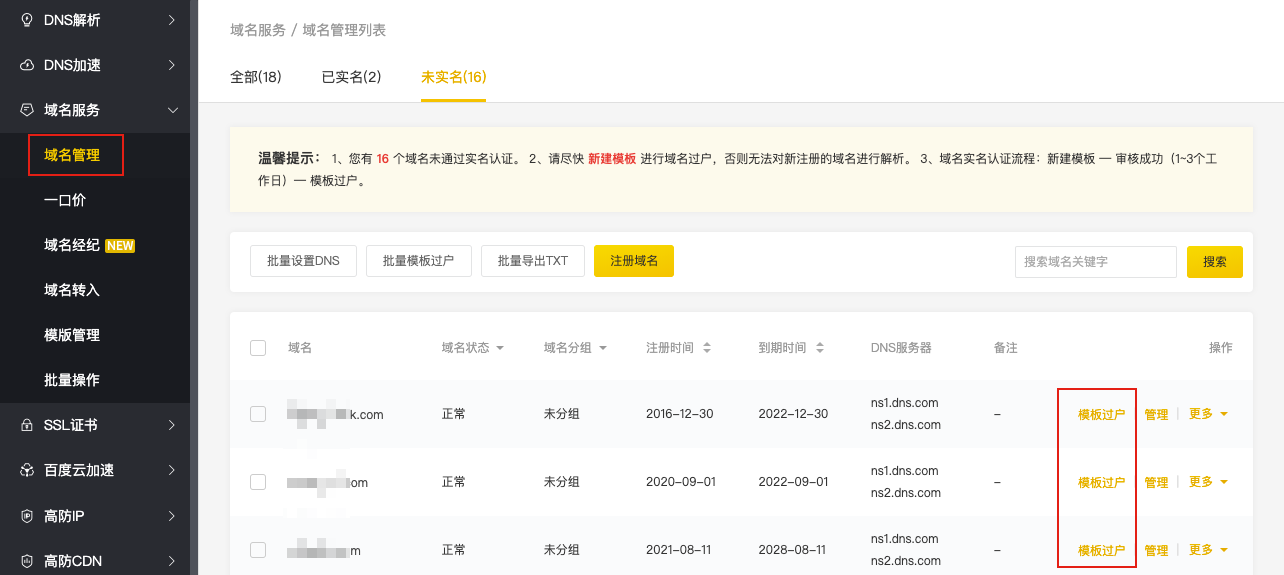Focus the 搜索域名关键字 search field
Image resolution: width=1284 pixels, height=575 pixels.
pyautogui.click(x=1095, y=262)
